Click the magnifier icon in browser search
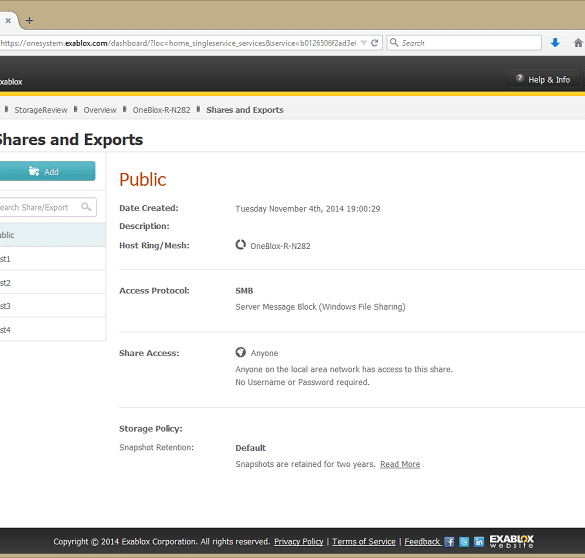This screenshot has height=558, width=585. (394, 43)
